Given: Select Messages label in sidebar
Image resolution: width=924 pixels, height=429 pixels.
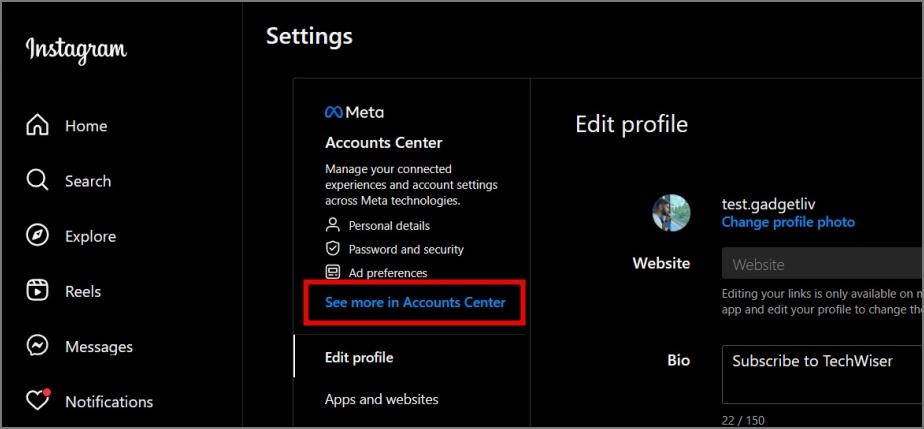Looking at the screenshot, I should click(x=99, y=347).
